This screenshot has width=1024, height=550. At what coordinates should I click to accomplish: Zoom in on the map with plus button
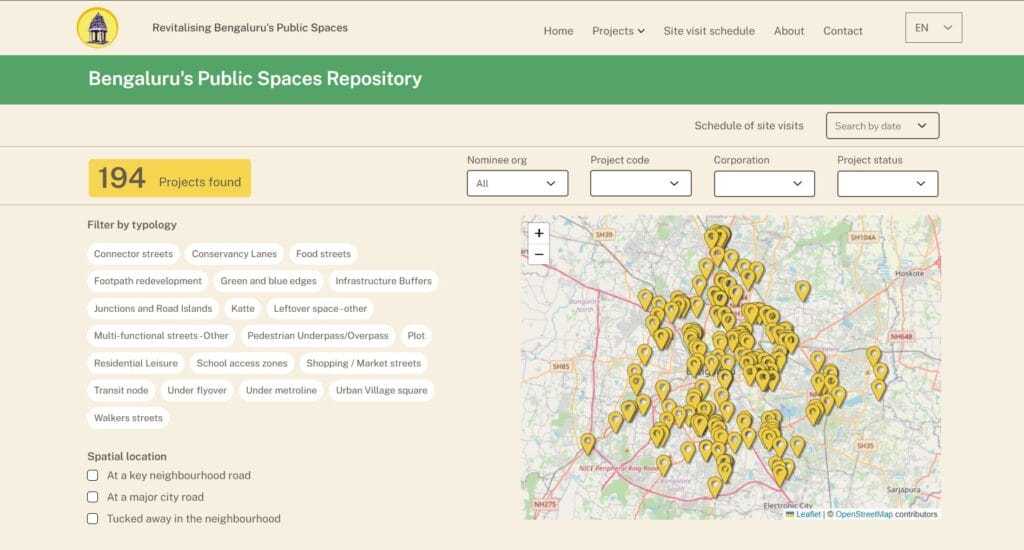tap(539, 233)
